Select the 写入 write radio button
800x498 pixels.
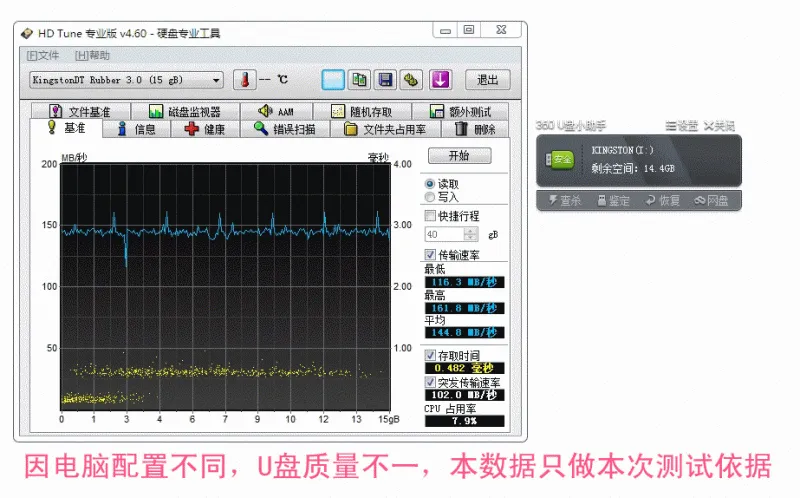point(430,197)
